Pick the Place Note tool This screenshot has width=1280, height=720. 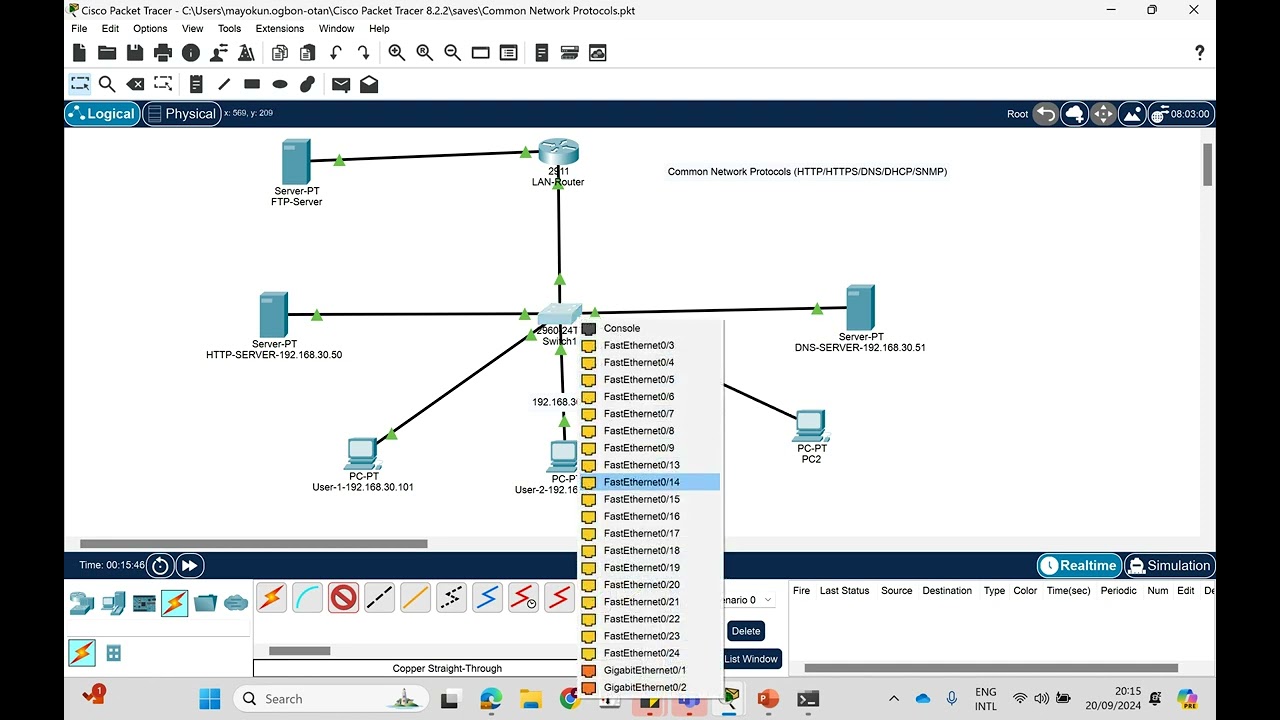tap(196, 85)
